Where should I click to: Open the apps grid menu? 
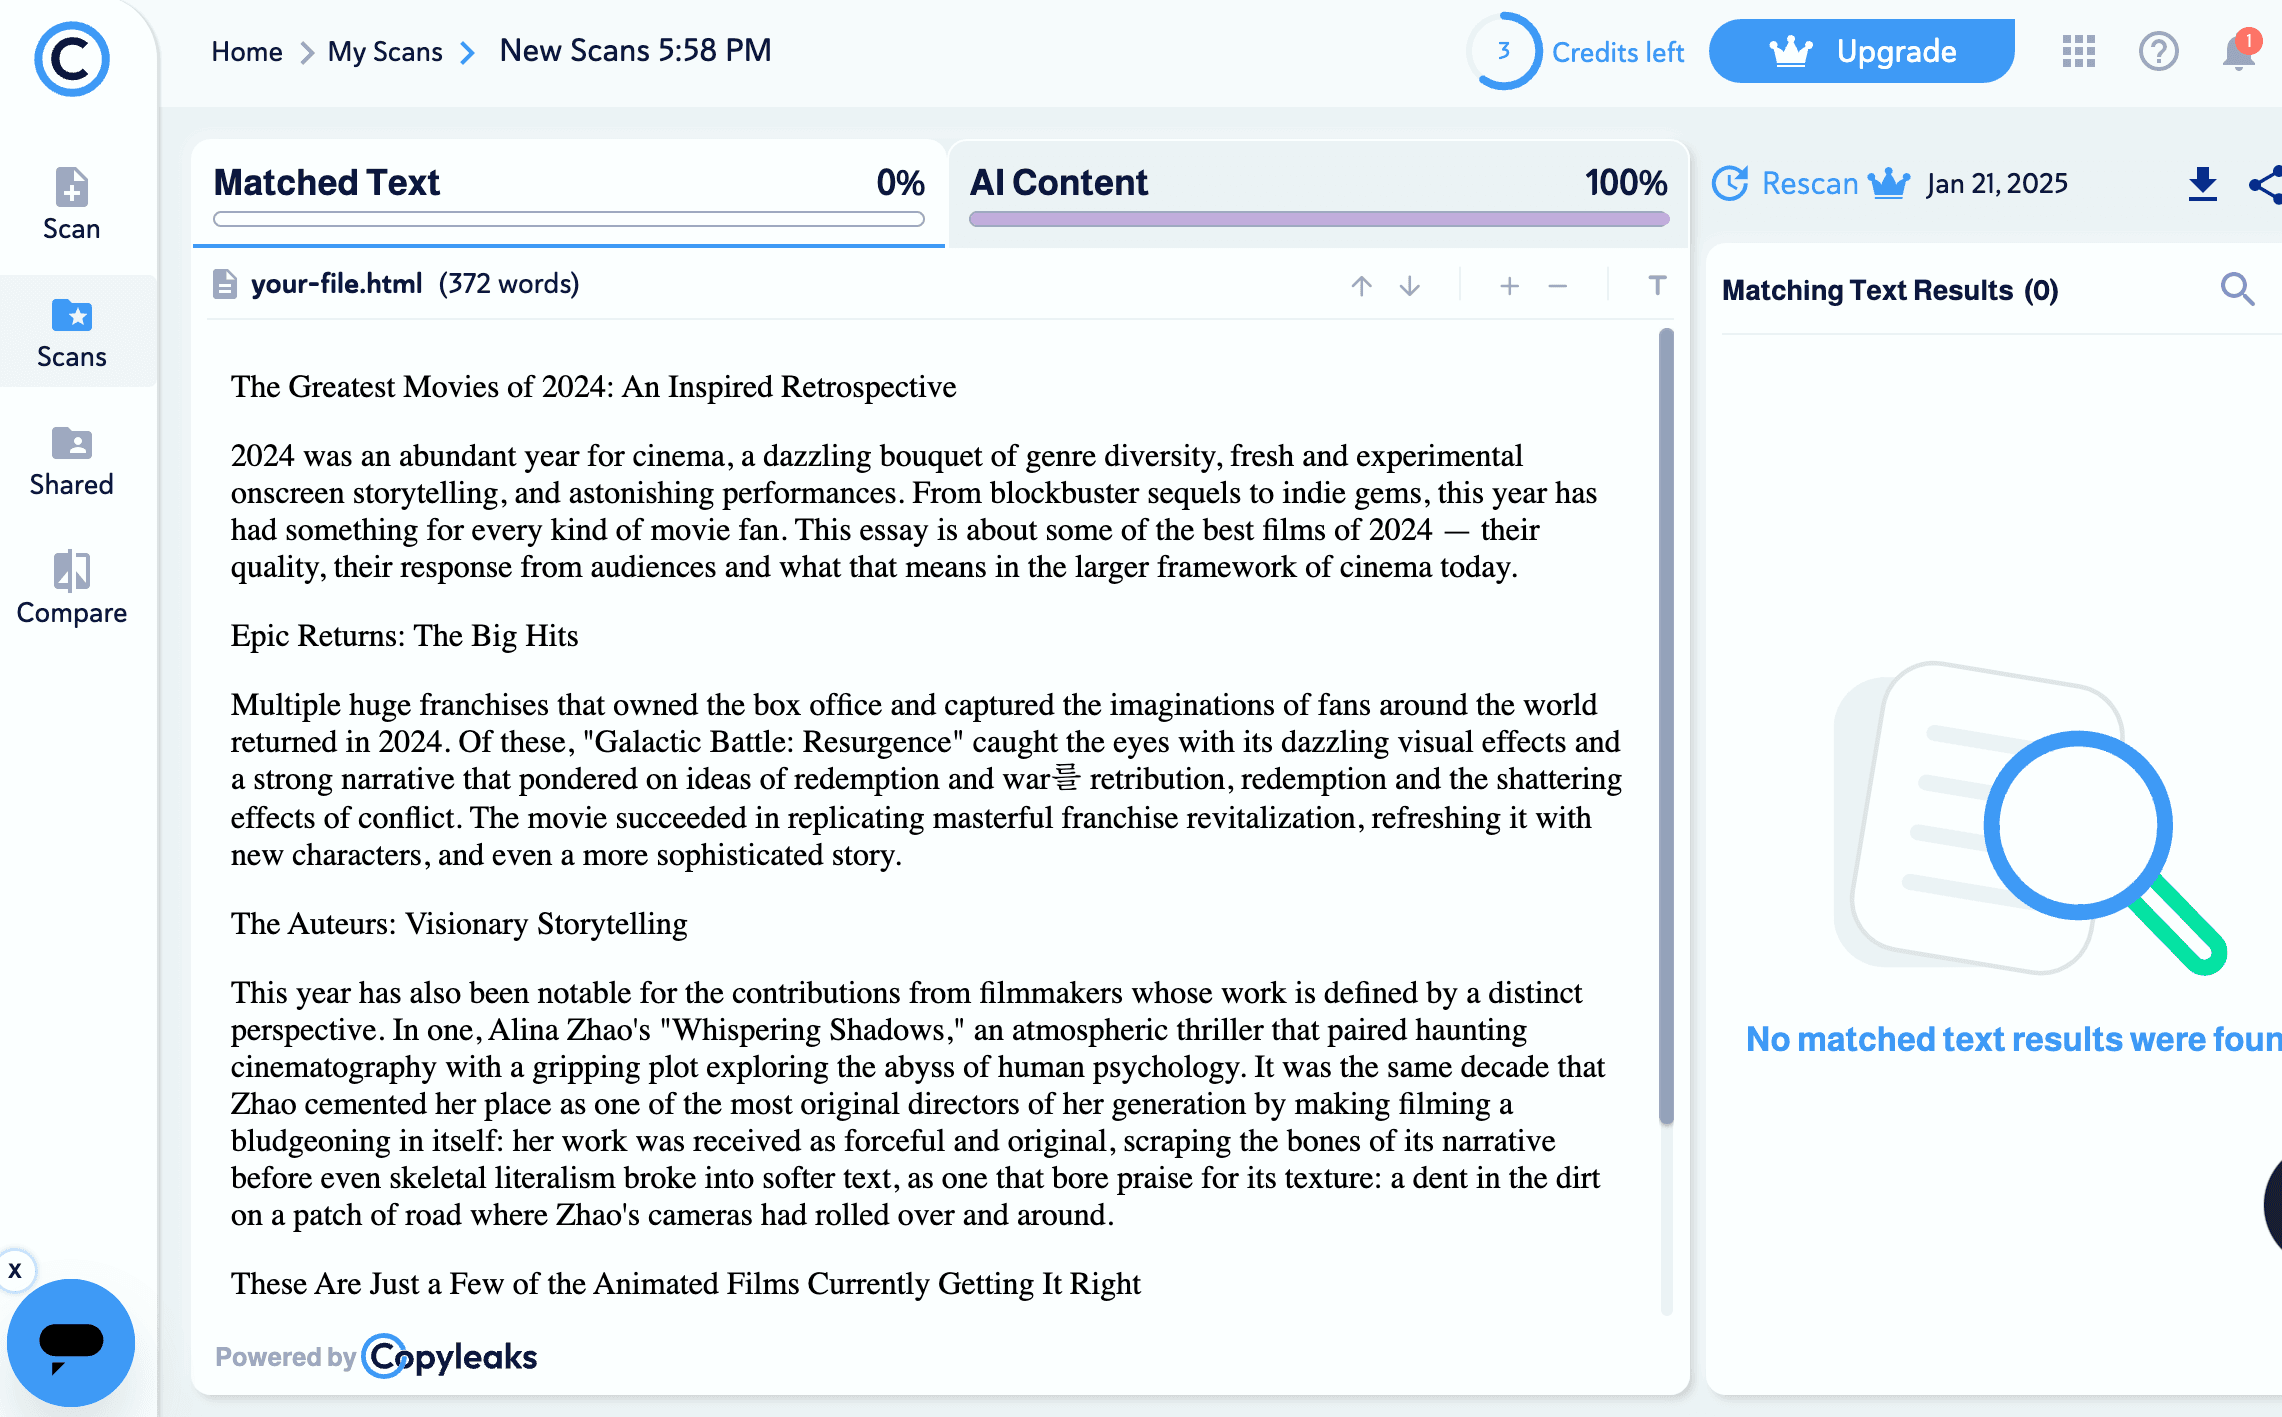(2078, 52)
